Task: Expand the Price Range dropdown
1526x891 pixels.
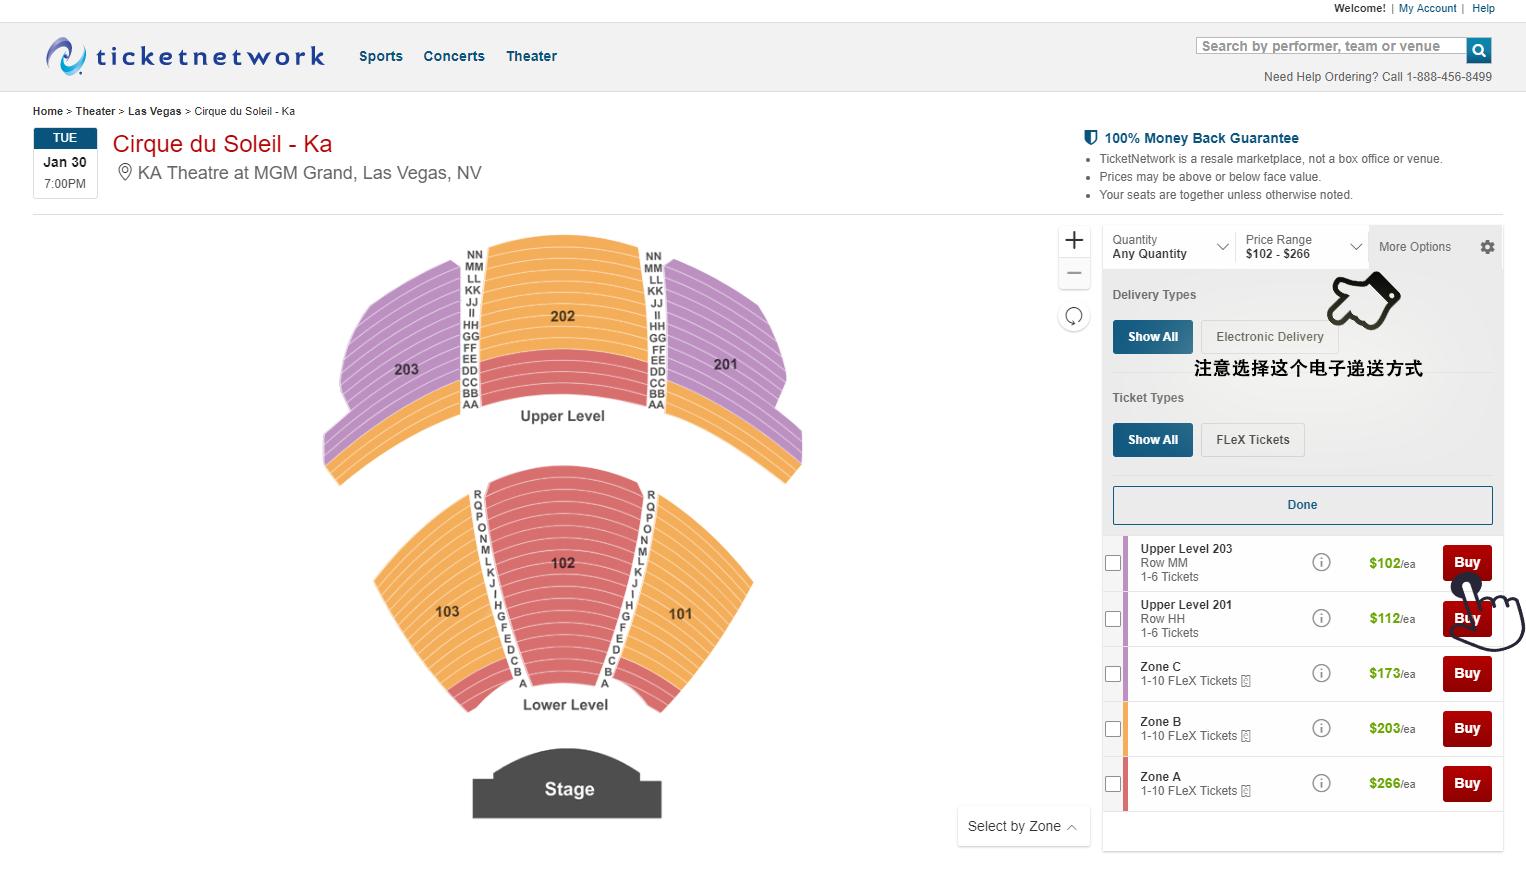Action: [1302, 247]
